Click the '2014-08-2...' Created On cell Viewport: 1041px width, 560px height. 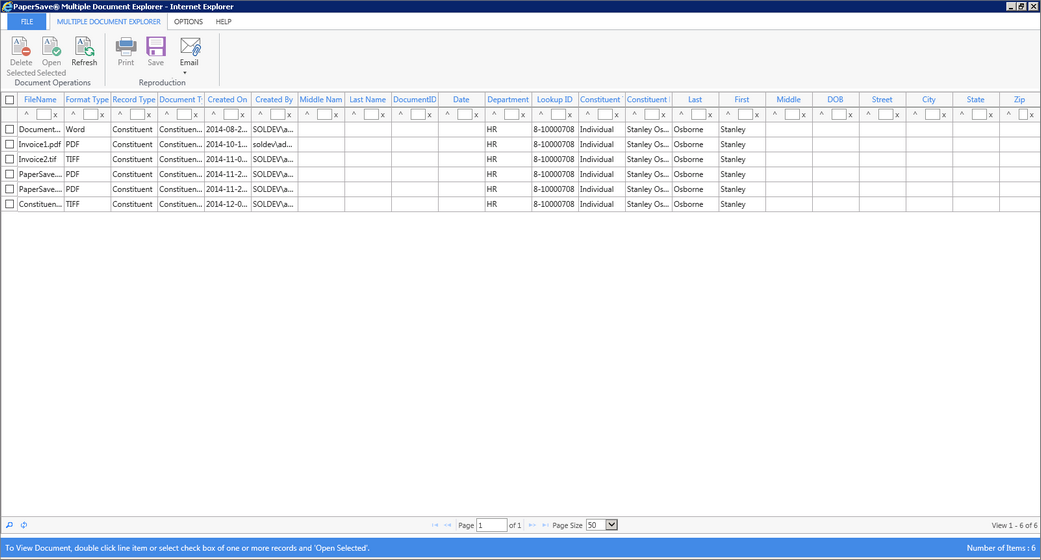coord(226,130)
